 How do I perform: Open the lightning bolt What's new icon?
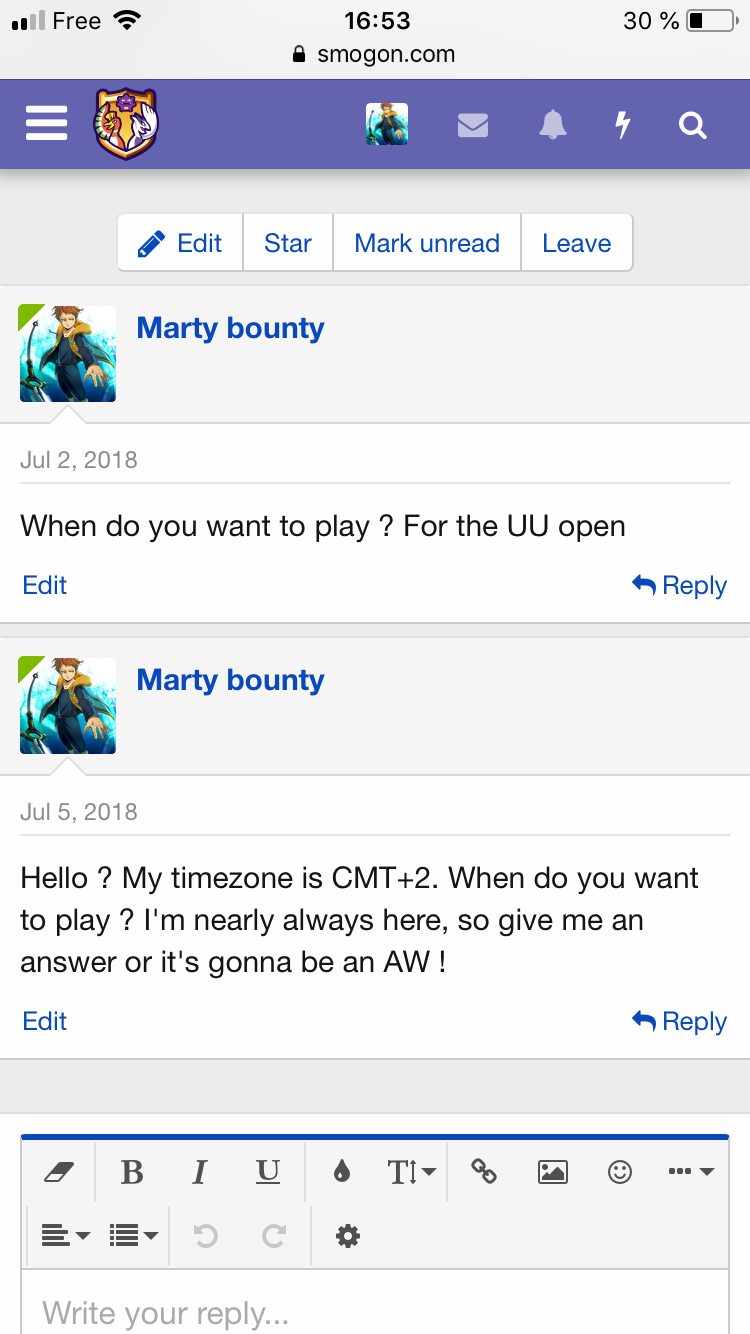point(622,125)
